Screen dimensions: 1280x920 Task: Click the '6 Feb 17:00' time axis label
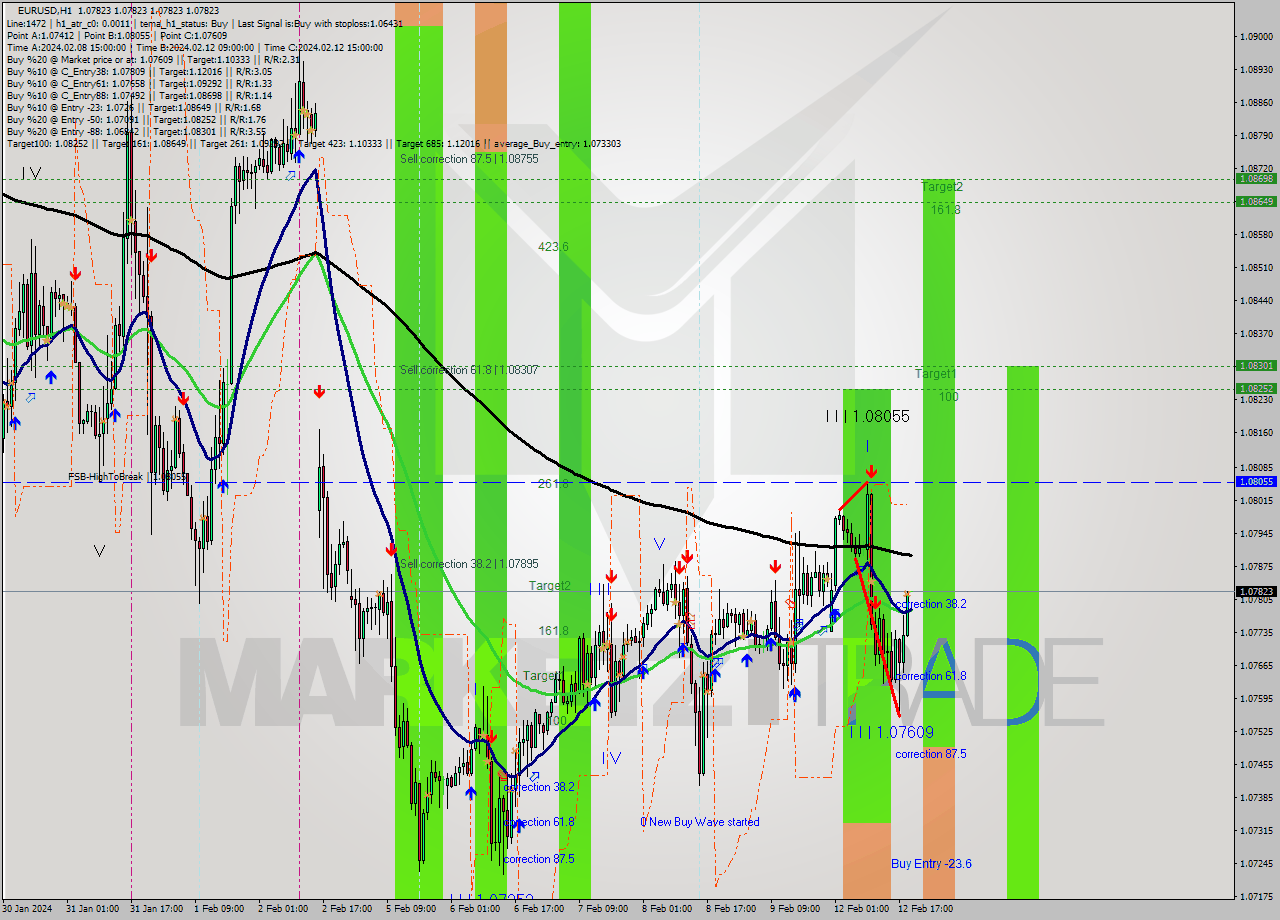click(539, 909)
